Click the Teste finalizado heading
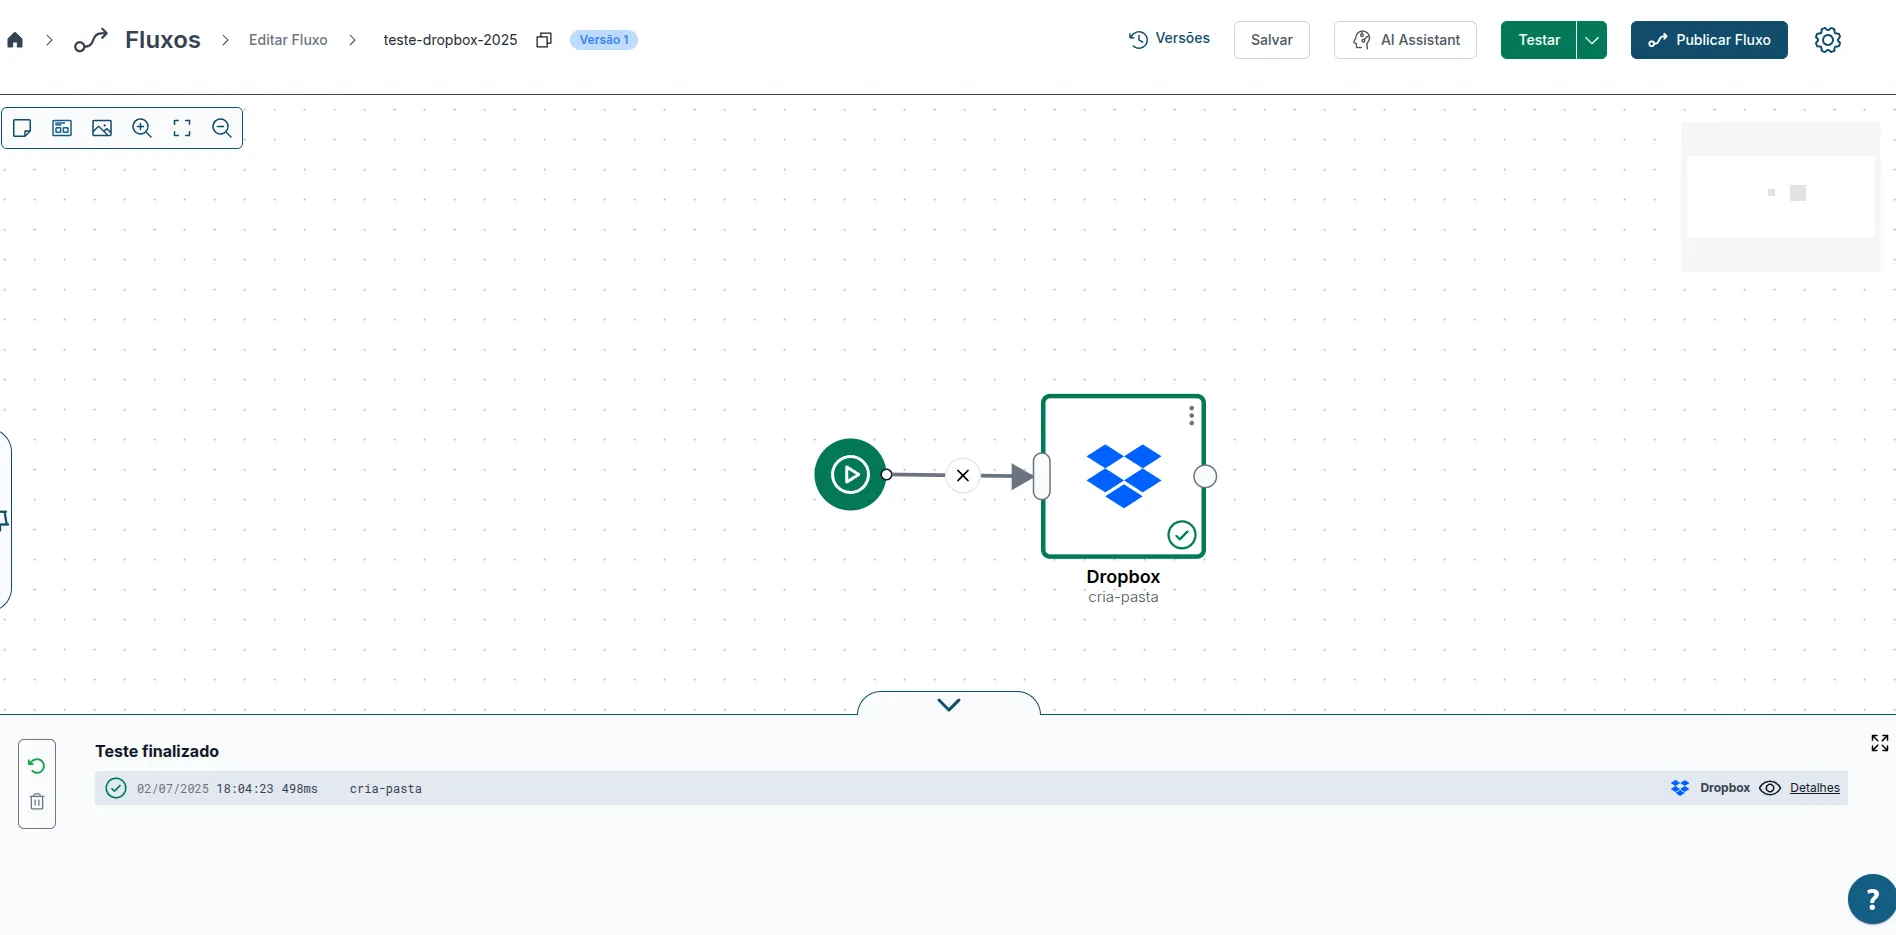 pos(157,751)
